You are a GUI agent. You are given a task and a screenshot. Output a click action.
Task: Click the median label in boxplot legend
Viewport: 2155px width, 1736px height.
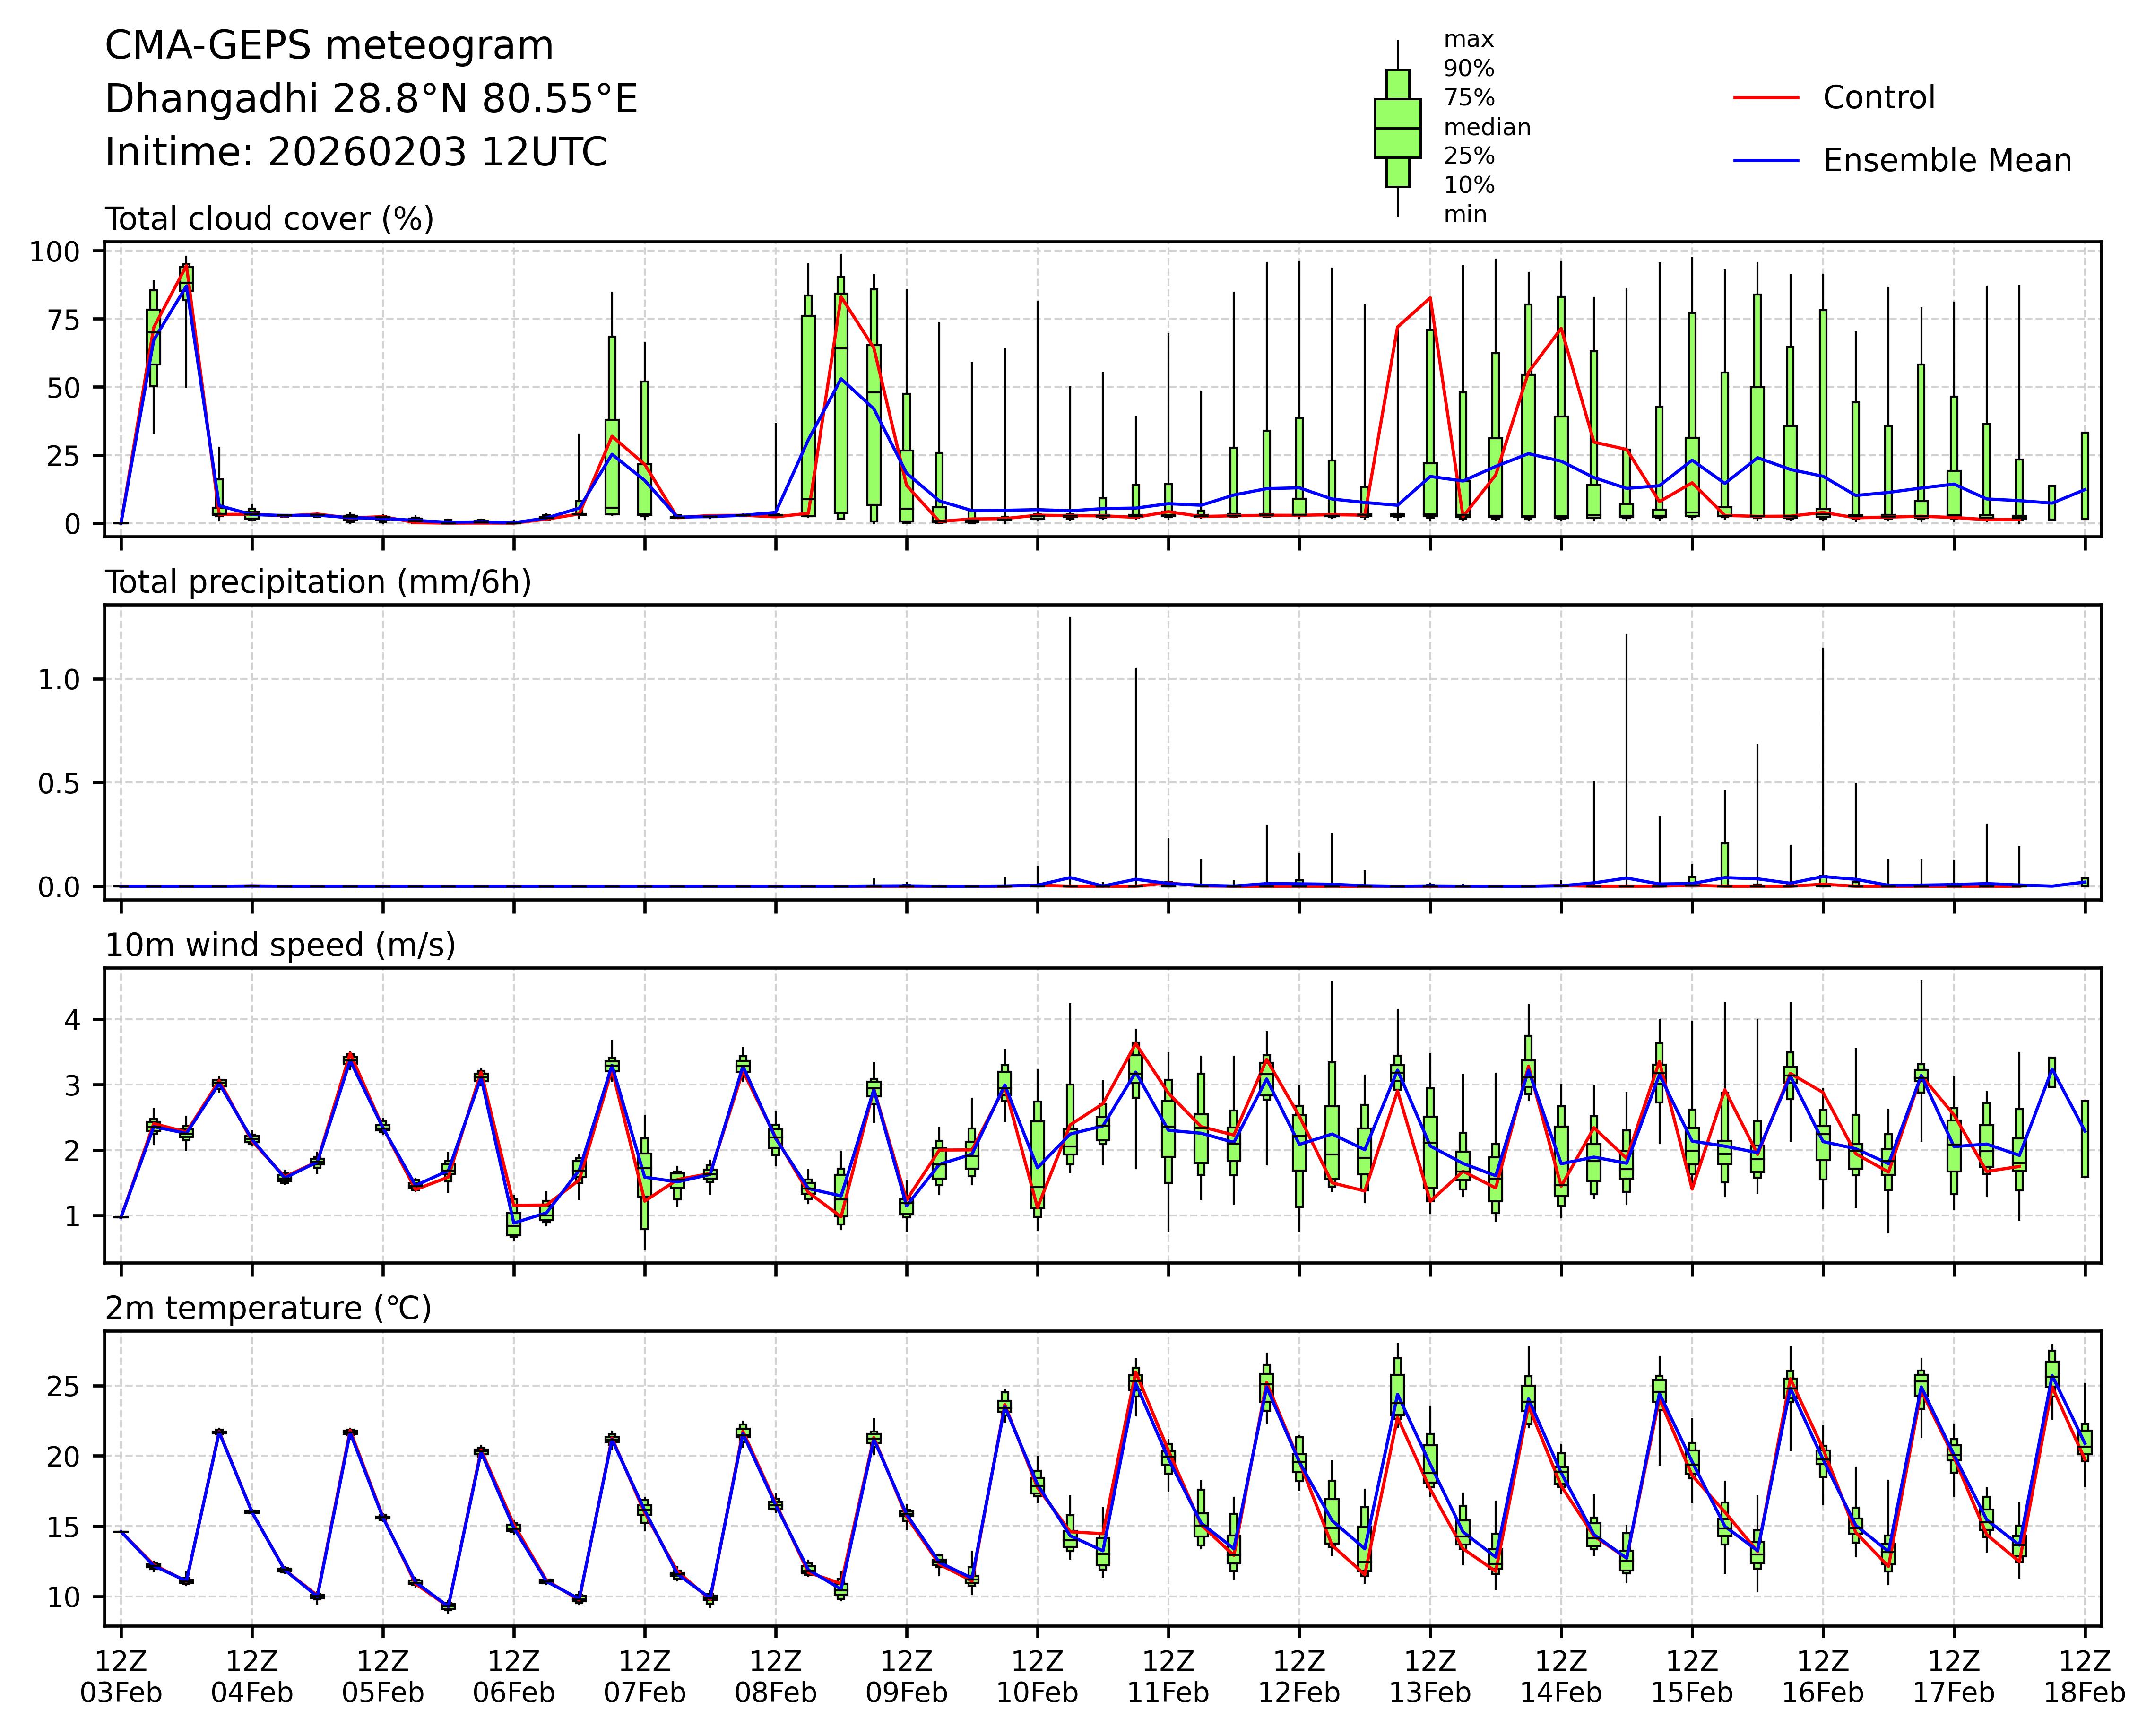1486,128
